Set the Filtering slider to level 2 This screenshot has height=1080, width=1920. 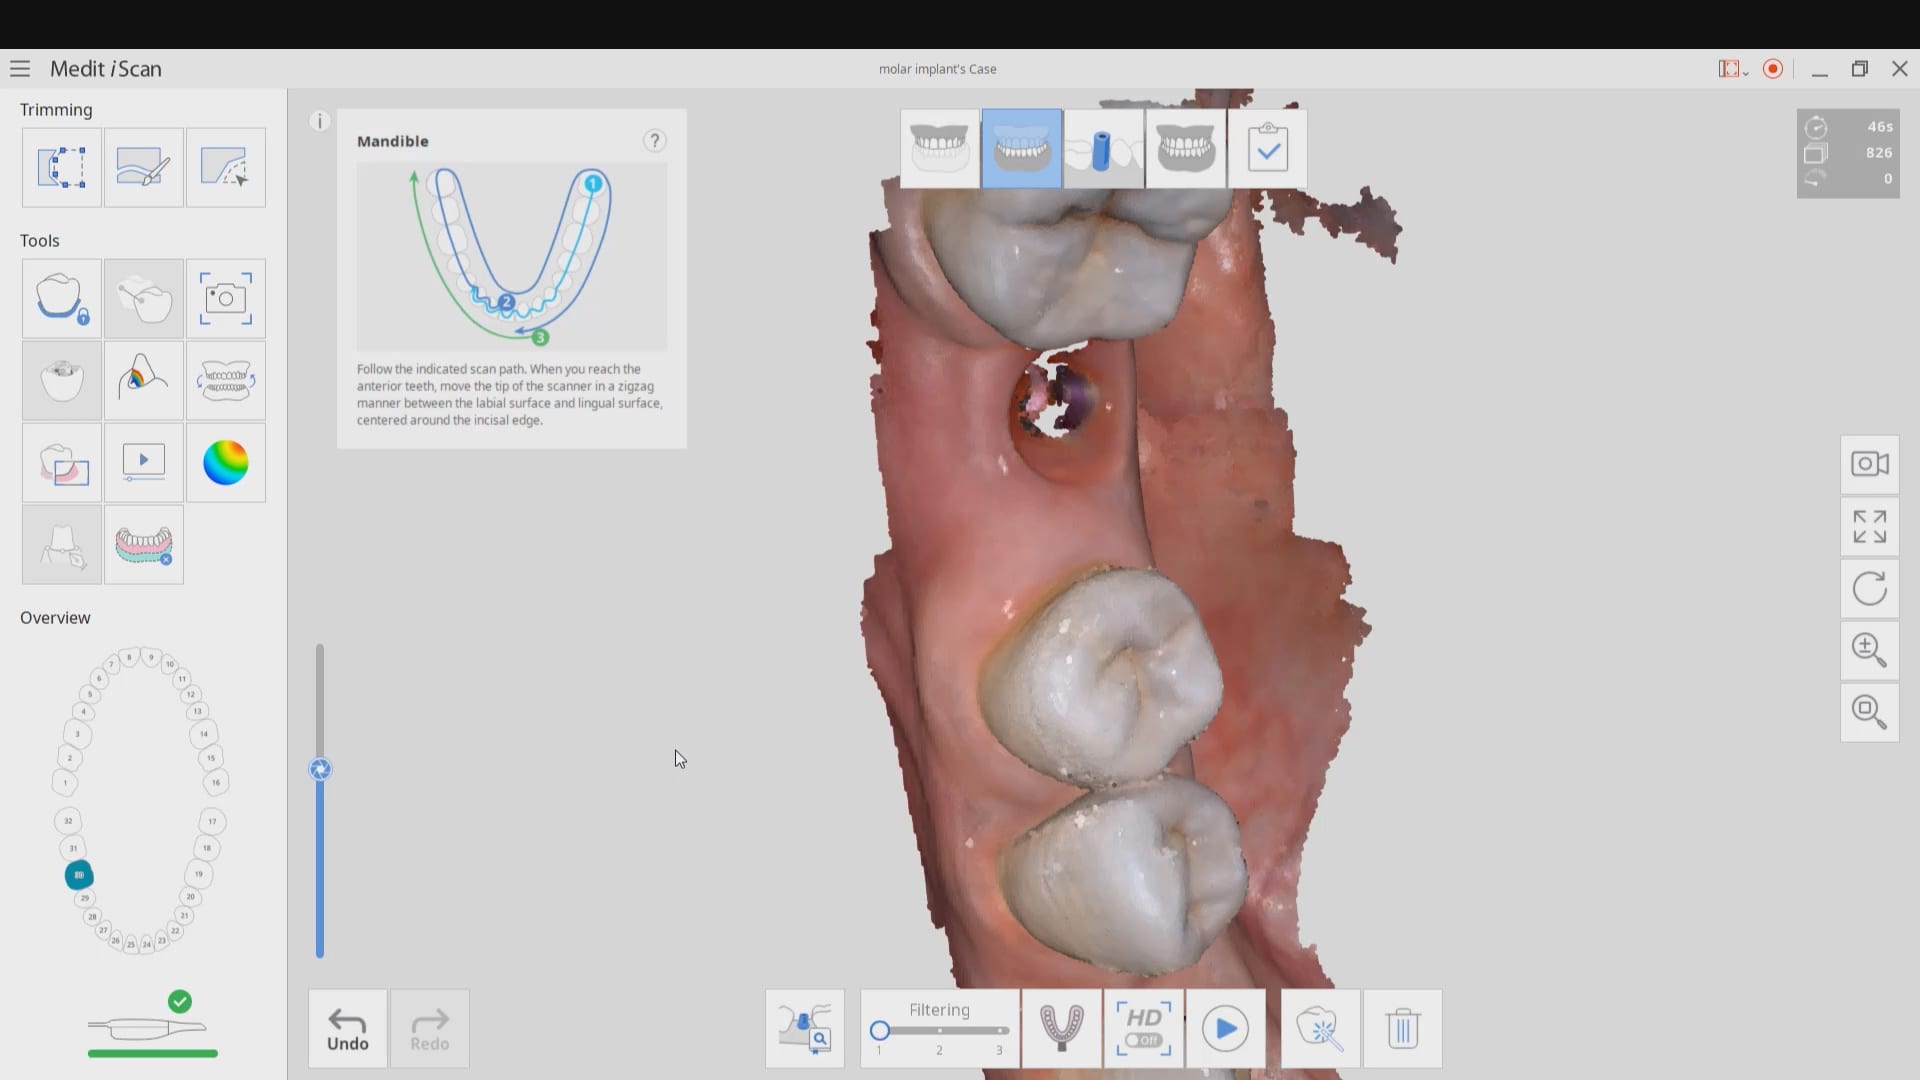point(940,1030)
